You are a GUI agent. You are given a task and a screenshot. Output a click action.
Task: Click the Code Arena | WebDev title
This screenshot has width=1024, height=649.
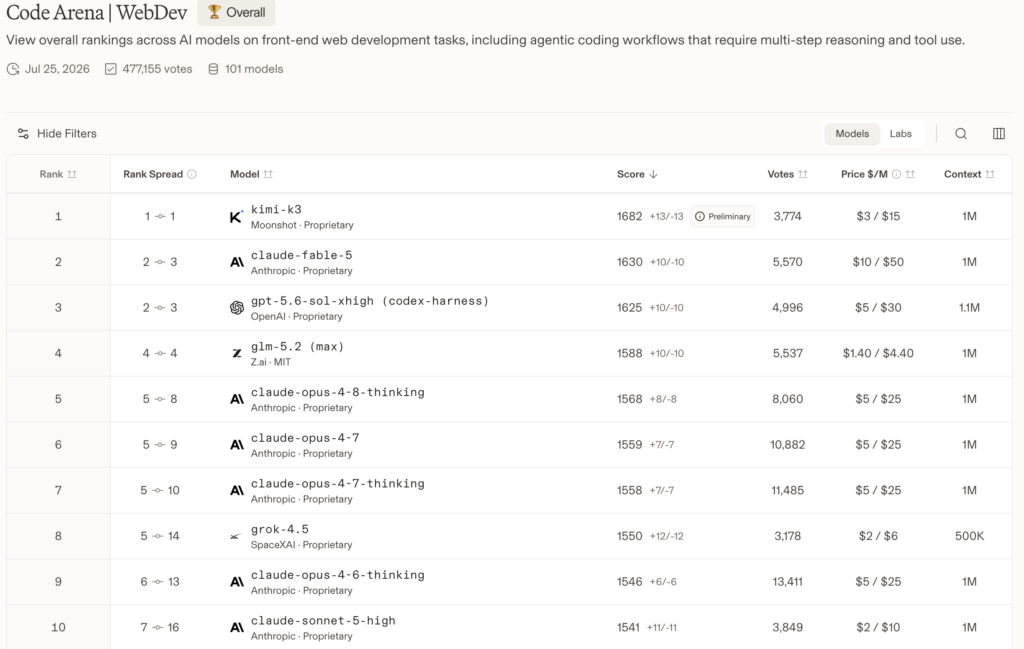pyautogui.click(x=97, y=12)
